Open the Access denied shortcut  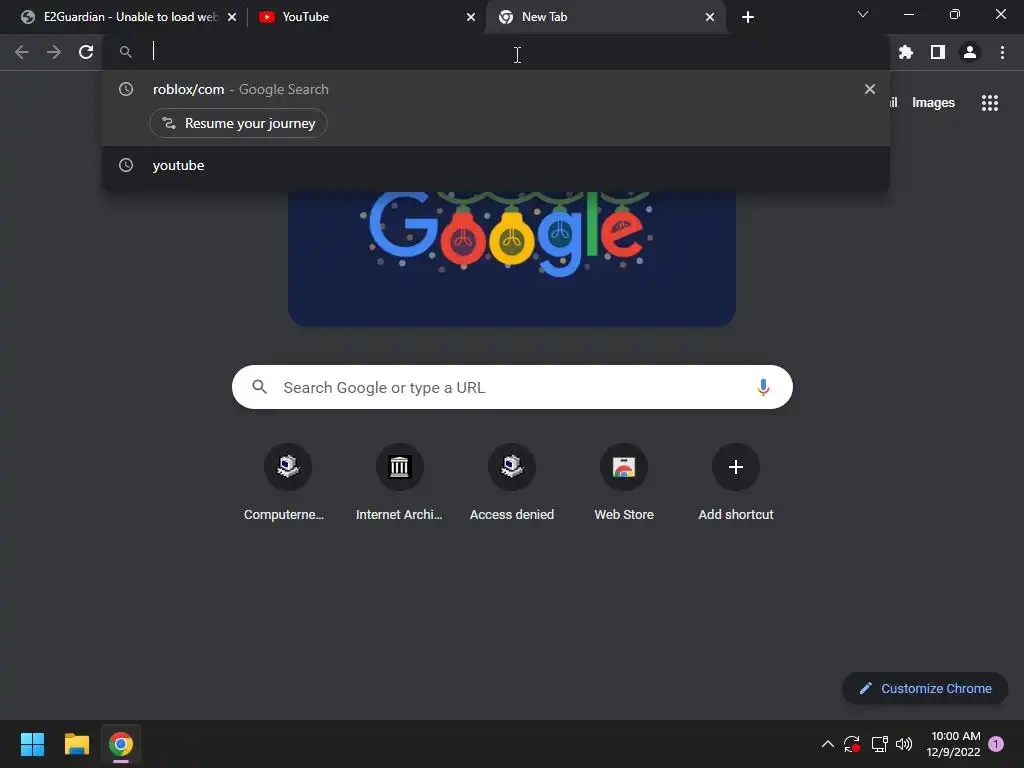512,484
